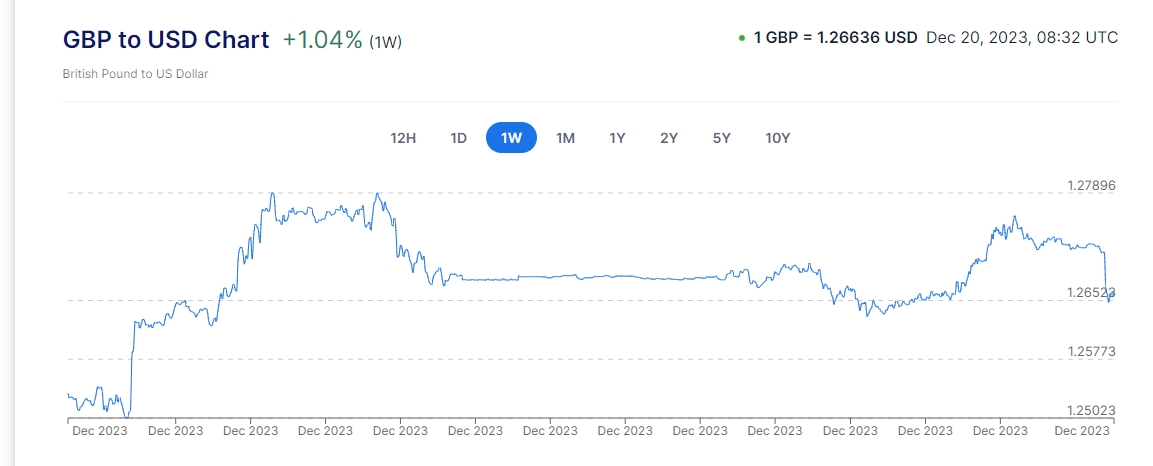Image resolution: width=1153 pixels, height=466 pixels.
Task: Select the 12H time range
Action: [x=403, y=138]
